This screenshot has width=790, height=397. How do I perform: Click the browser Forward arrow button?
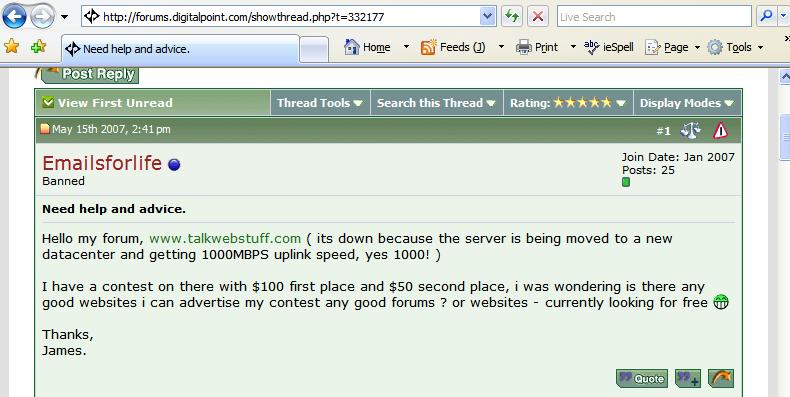42,17
